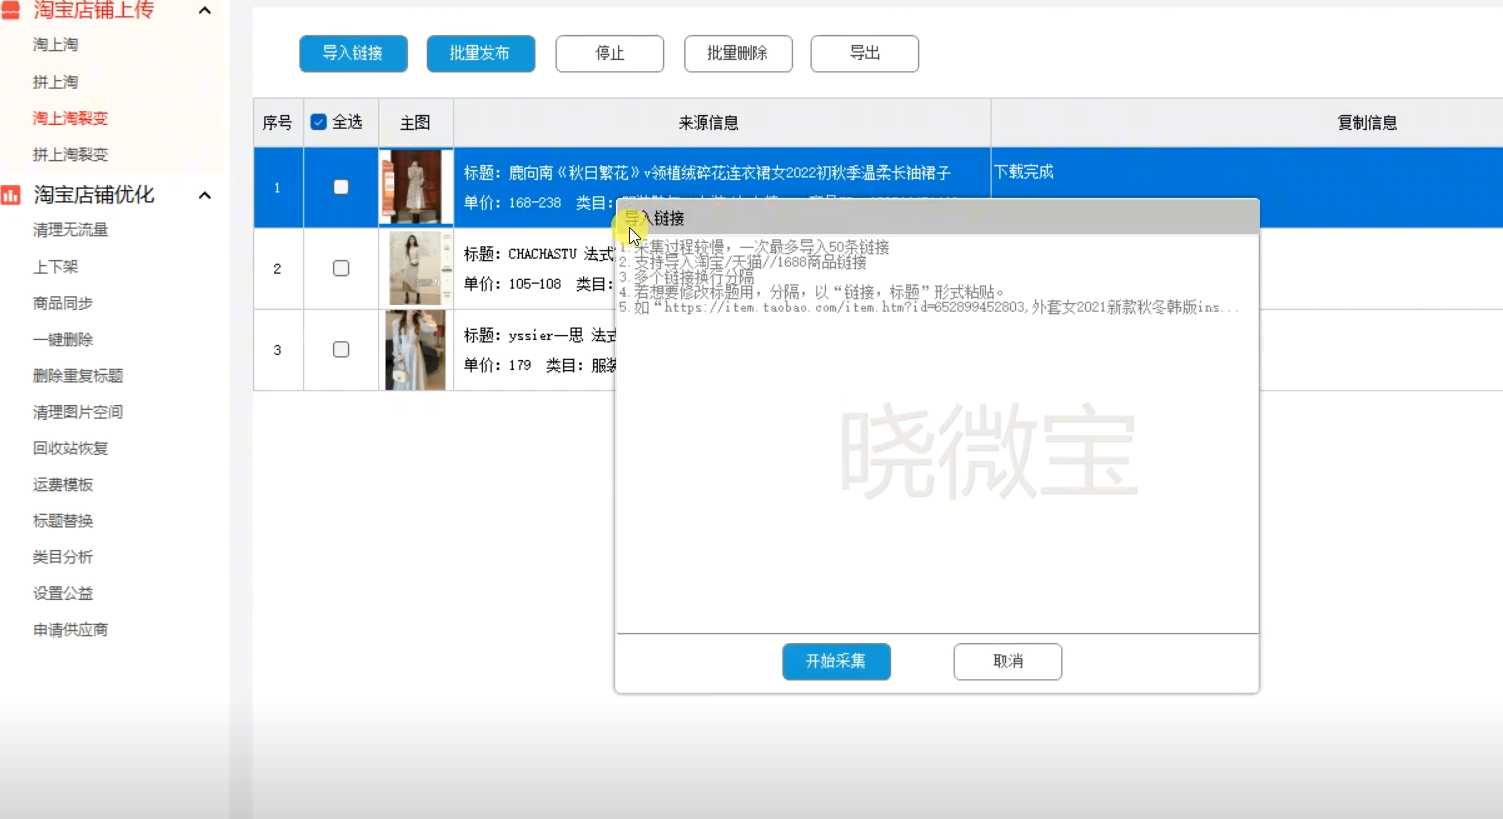Open 上下架 in sidebar
1503x819 pixels.
tap(55, 267)
